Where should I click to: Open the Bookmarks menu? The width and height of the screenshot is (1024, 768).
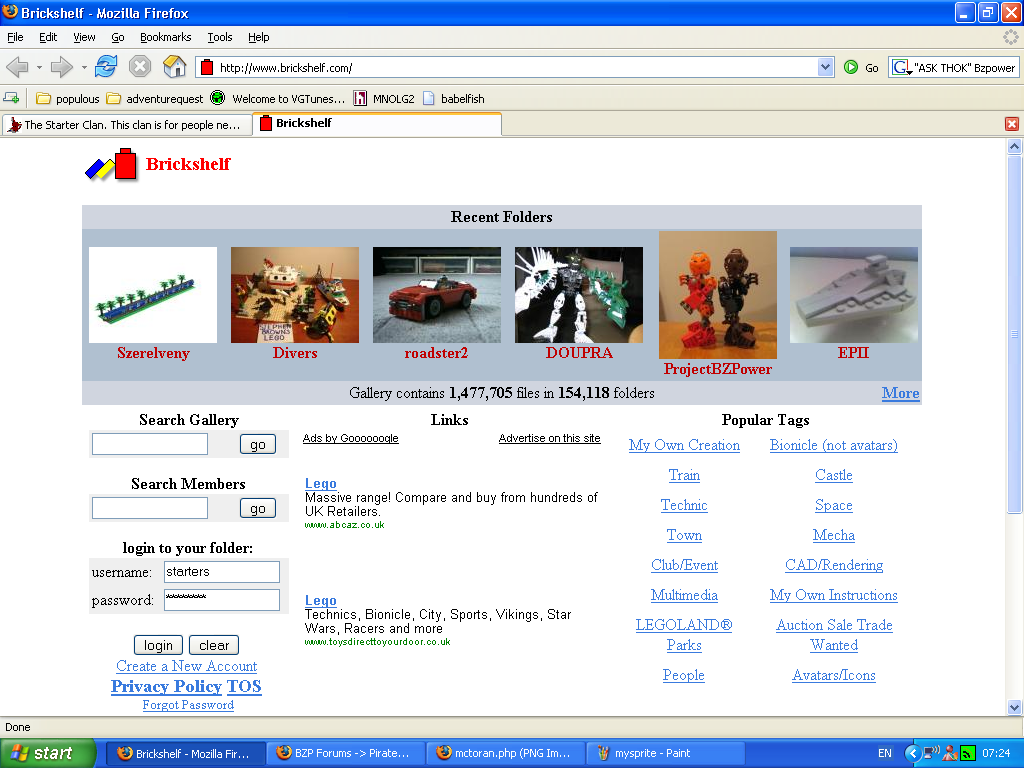tap(165, 37)
